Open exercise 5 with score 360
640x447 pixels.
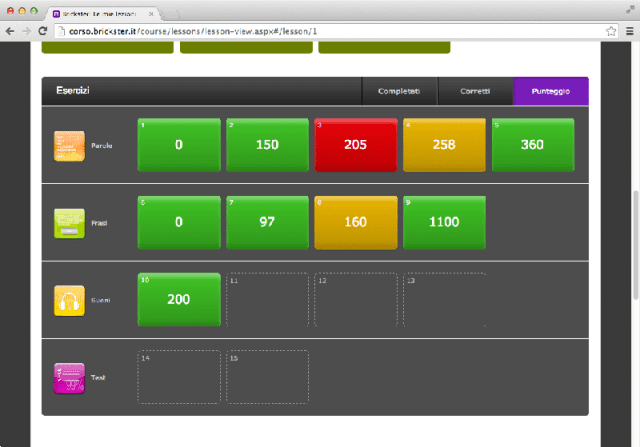pyautogui.click(x=532, y=145)
